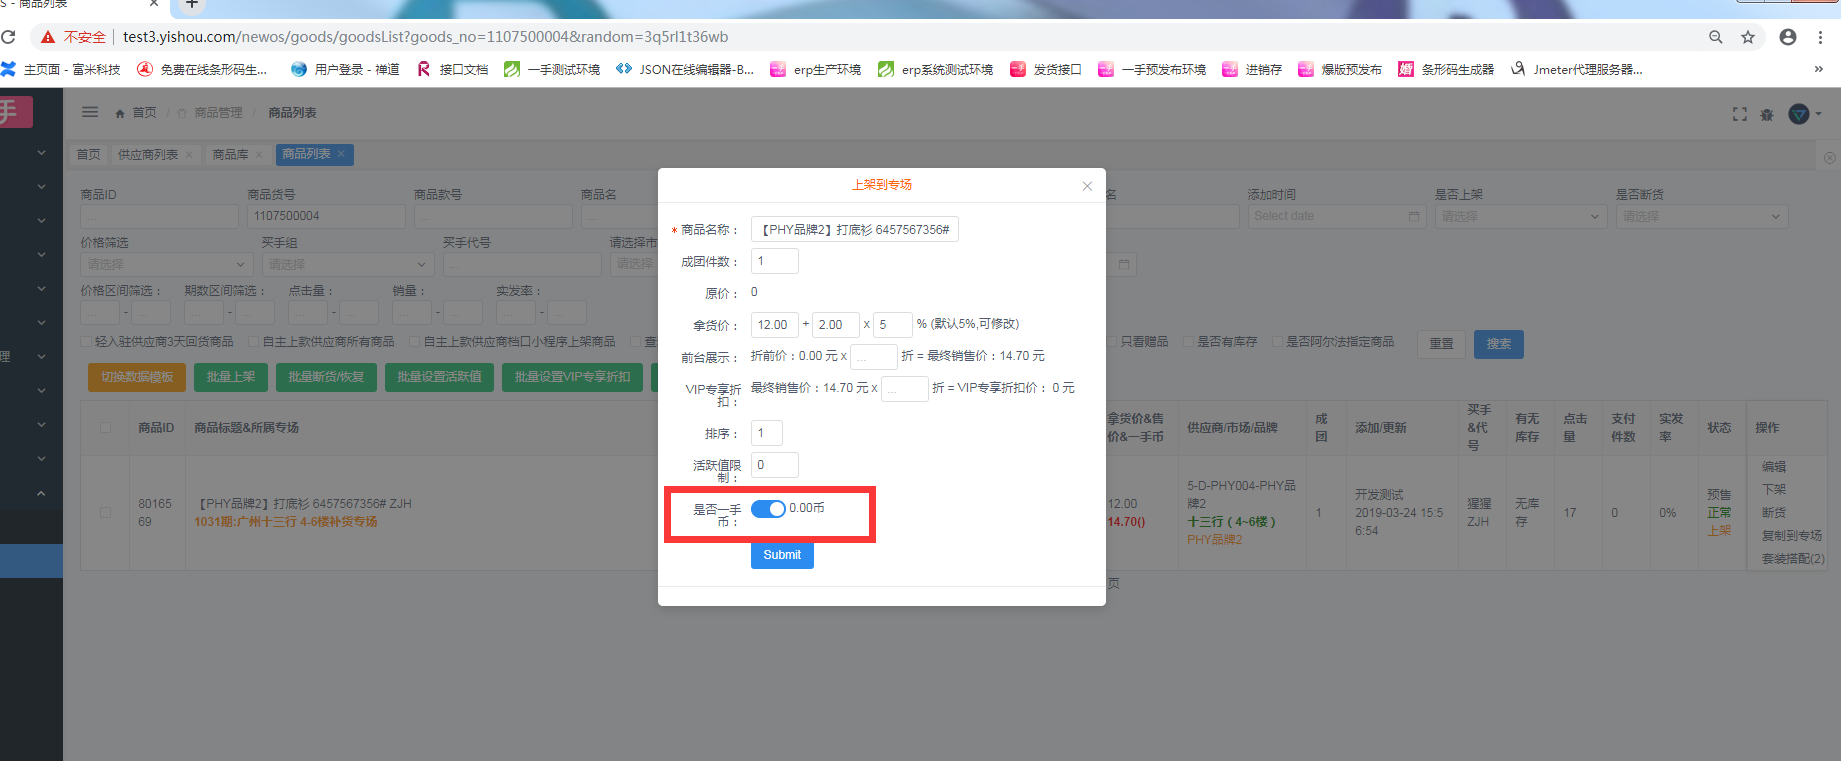This screenshot has height=761, width=1841.
Task: Click the 重置 button
Action: [x=1441, y=344]
